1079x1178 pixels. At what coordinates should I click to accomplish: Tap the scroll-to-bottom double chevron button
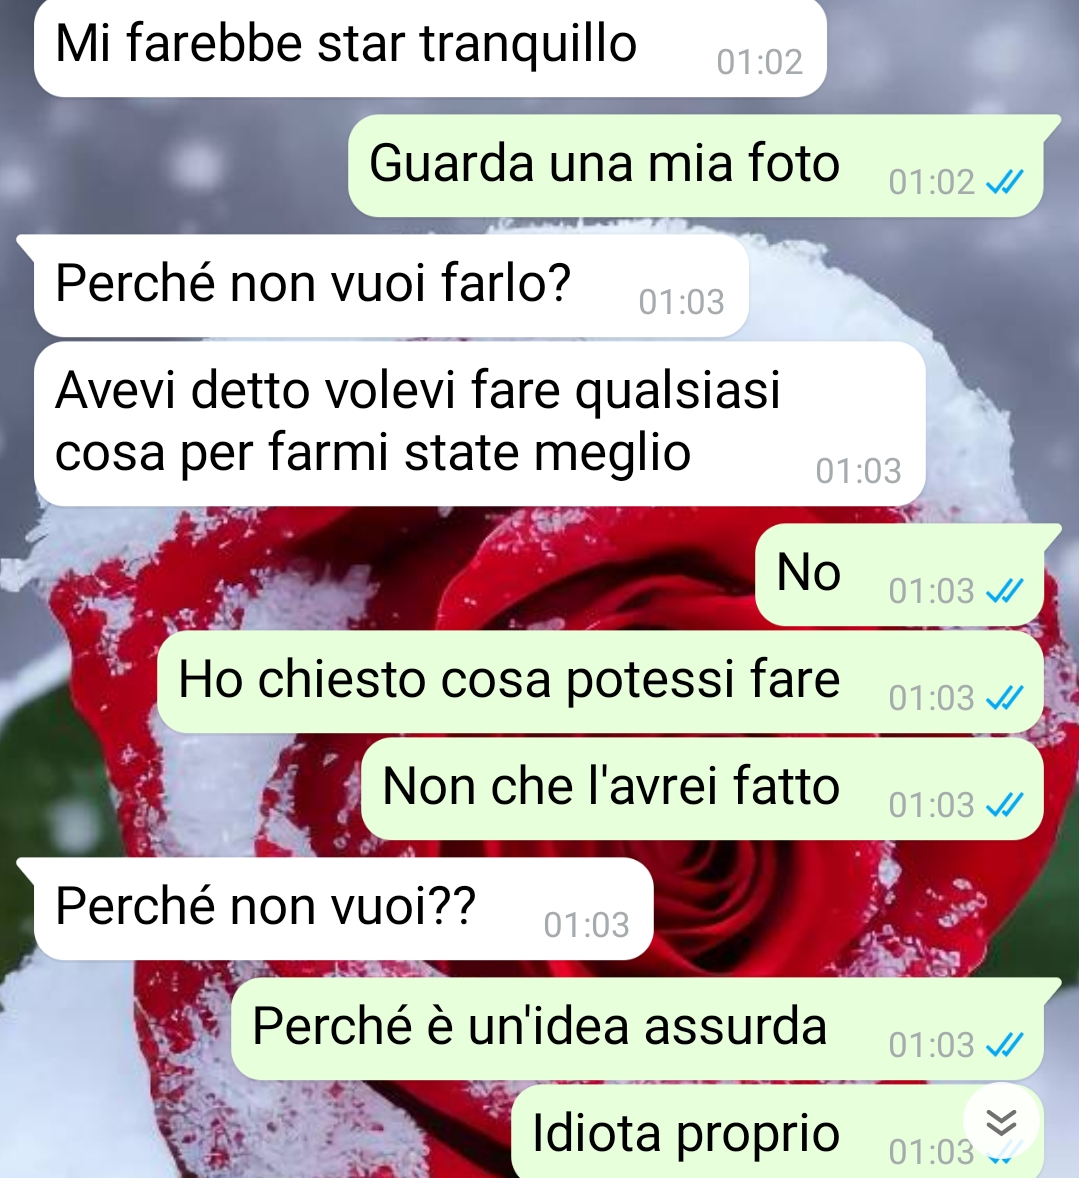[1001, 1122]
